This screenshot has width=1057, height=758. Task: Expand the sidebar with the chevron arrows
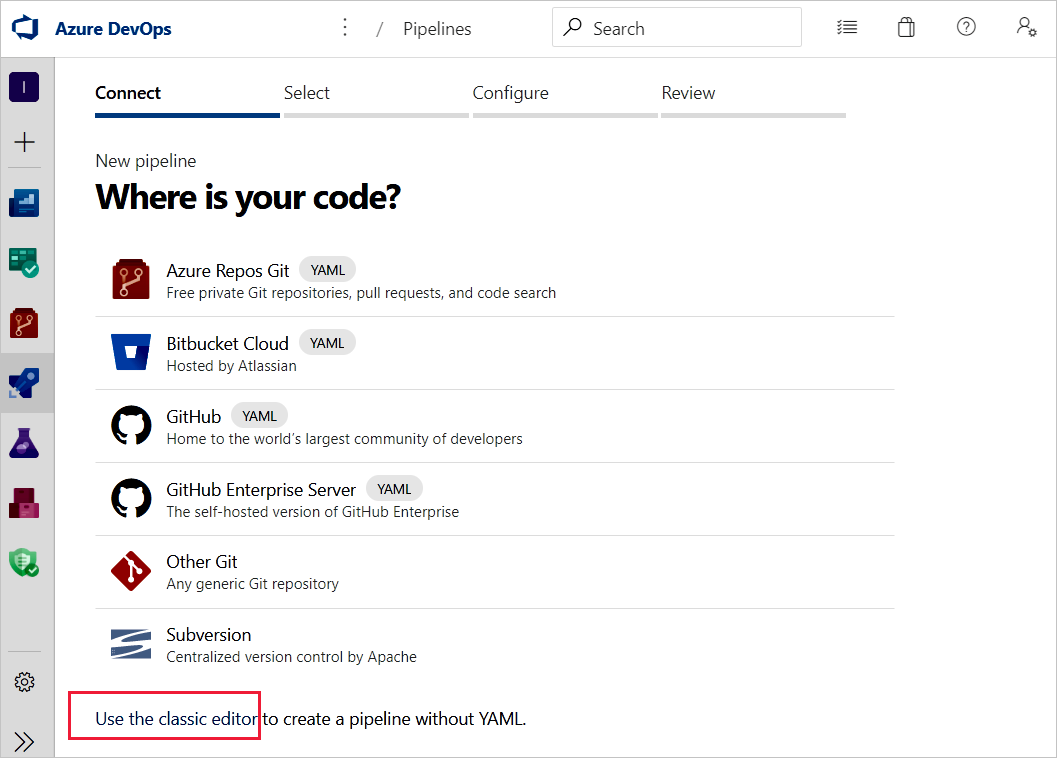[x=25, y=741]
